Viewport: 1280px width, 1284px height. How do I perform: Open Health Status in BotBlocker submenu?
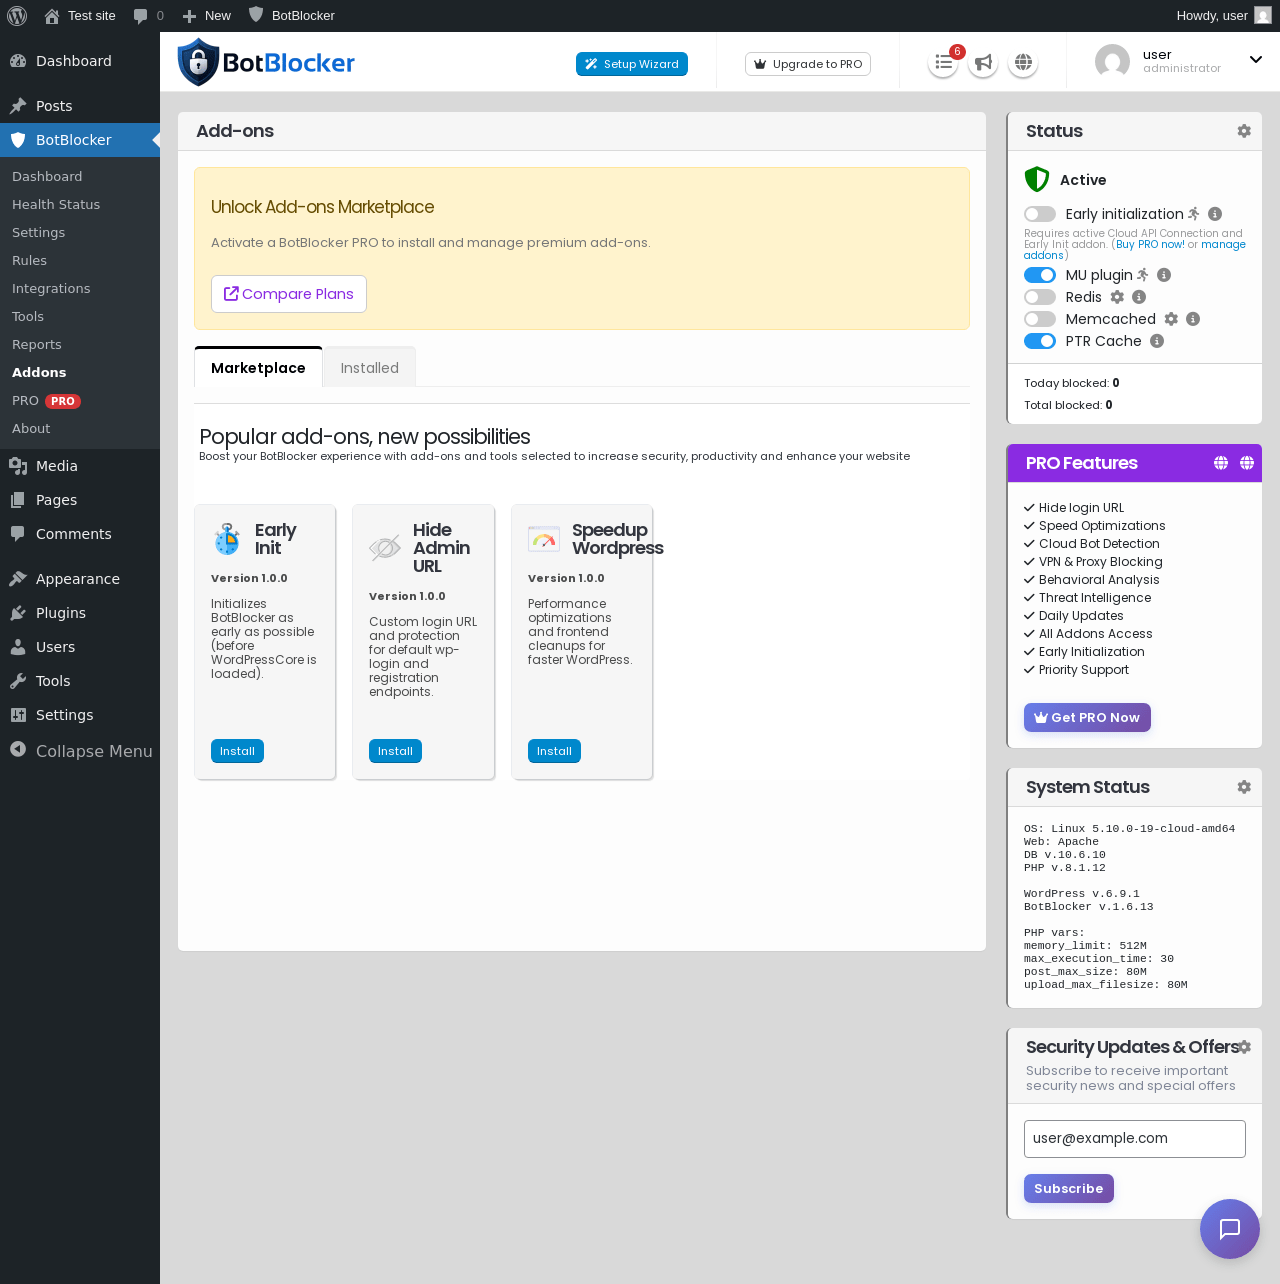(56, 204)
